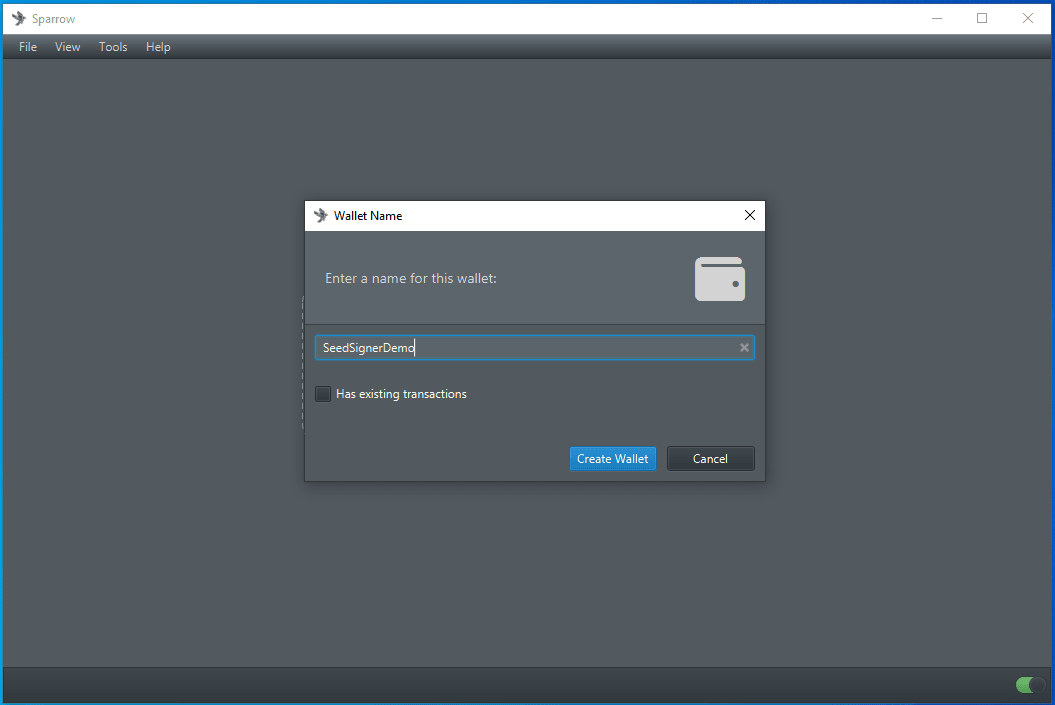Maximize the Sparrow window
This screenshot has height=705, width=1055.
click(x=982, y=18)
